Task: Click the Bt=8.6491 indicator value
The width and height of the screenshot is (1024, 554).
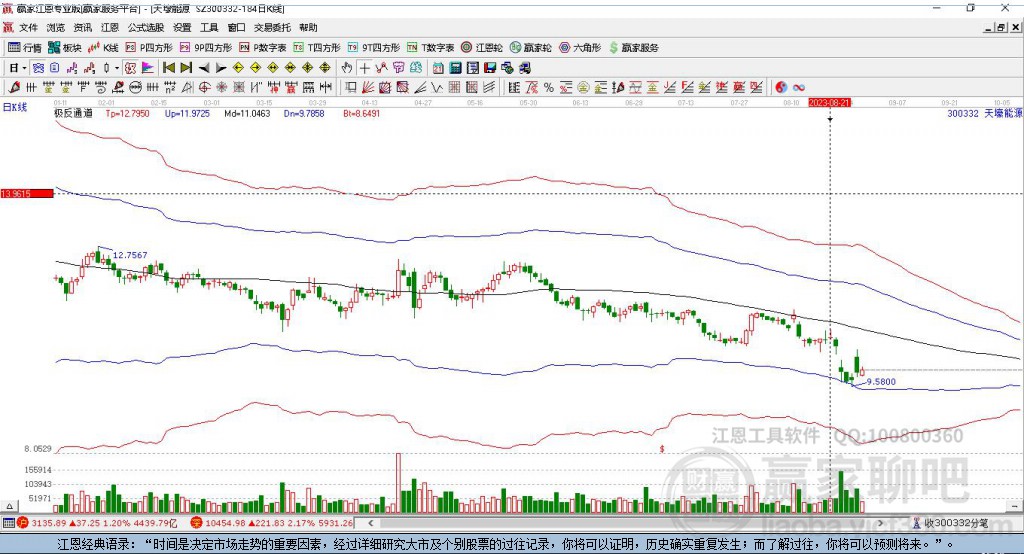Action: click(361, 113)
